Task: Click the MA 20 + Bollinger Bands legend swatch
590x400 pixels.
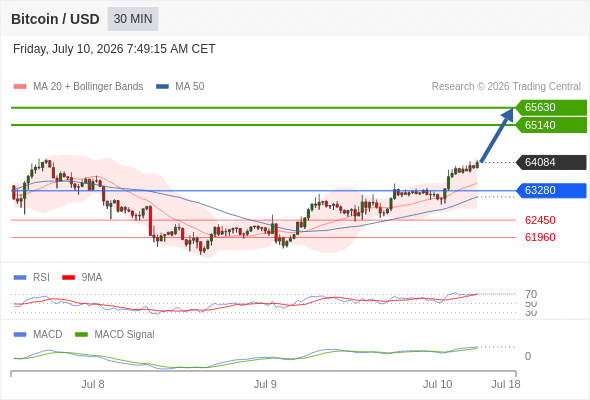Action: (x=20, y=87)
